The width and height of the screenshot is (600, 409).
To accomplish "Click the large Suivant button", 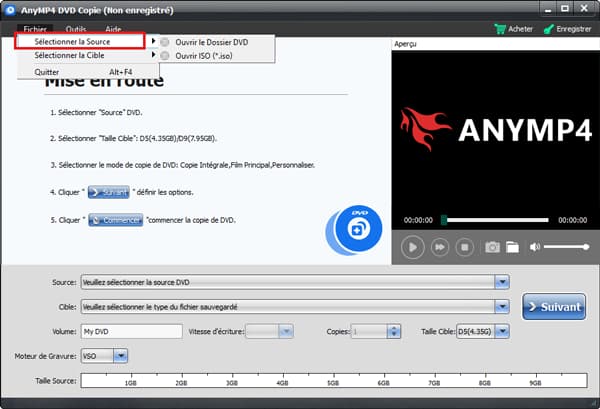I will tap(554, 307).
